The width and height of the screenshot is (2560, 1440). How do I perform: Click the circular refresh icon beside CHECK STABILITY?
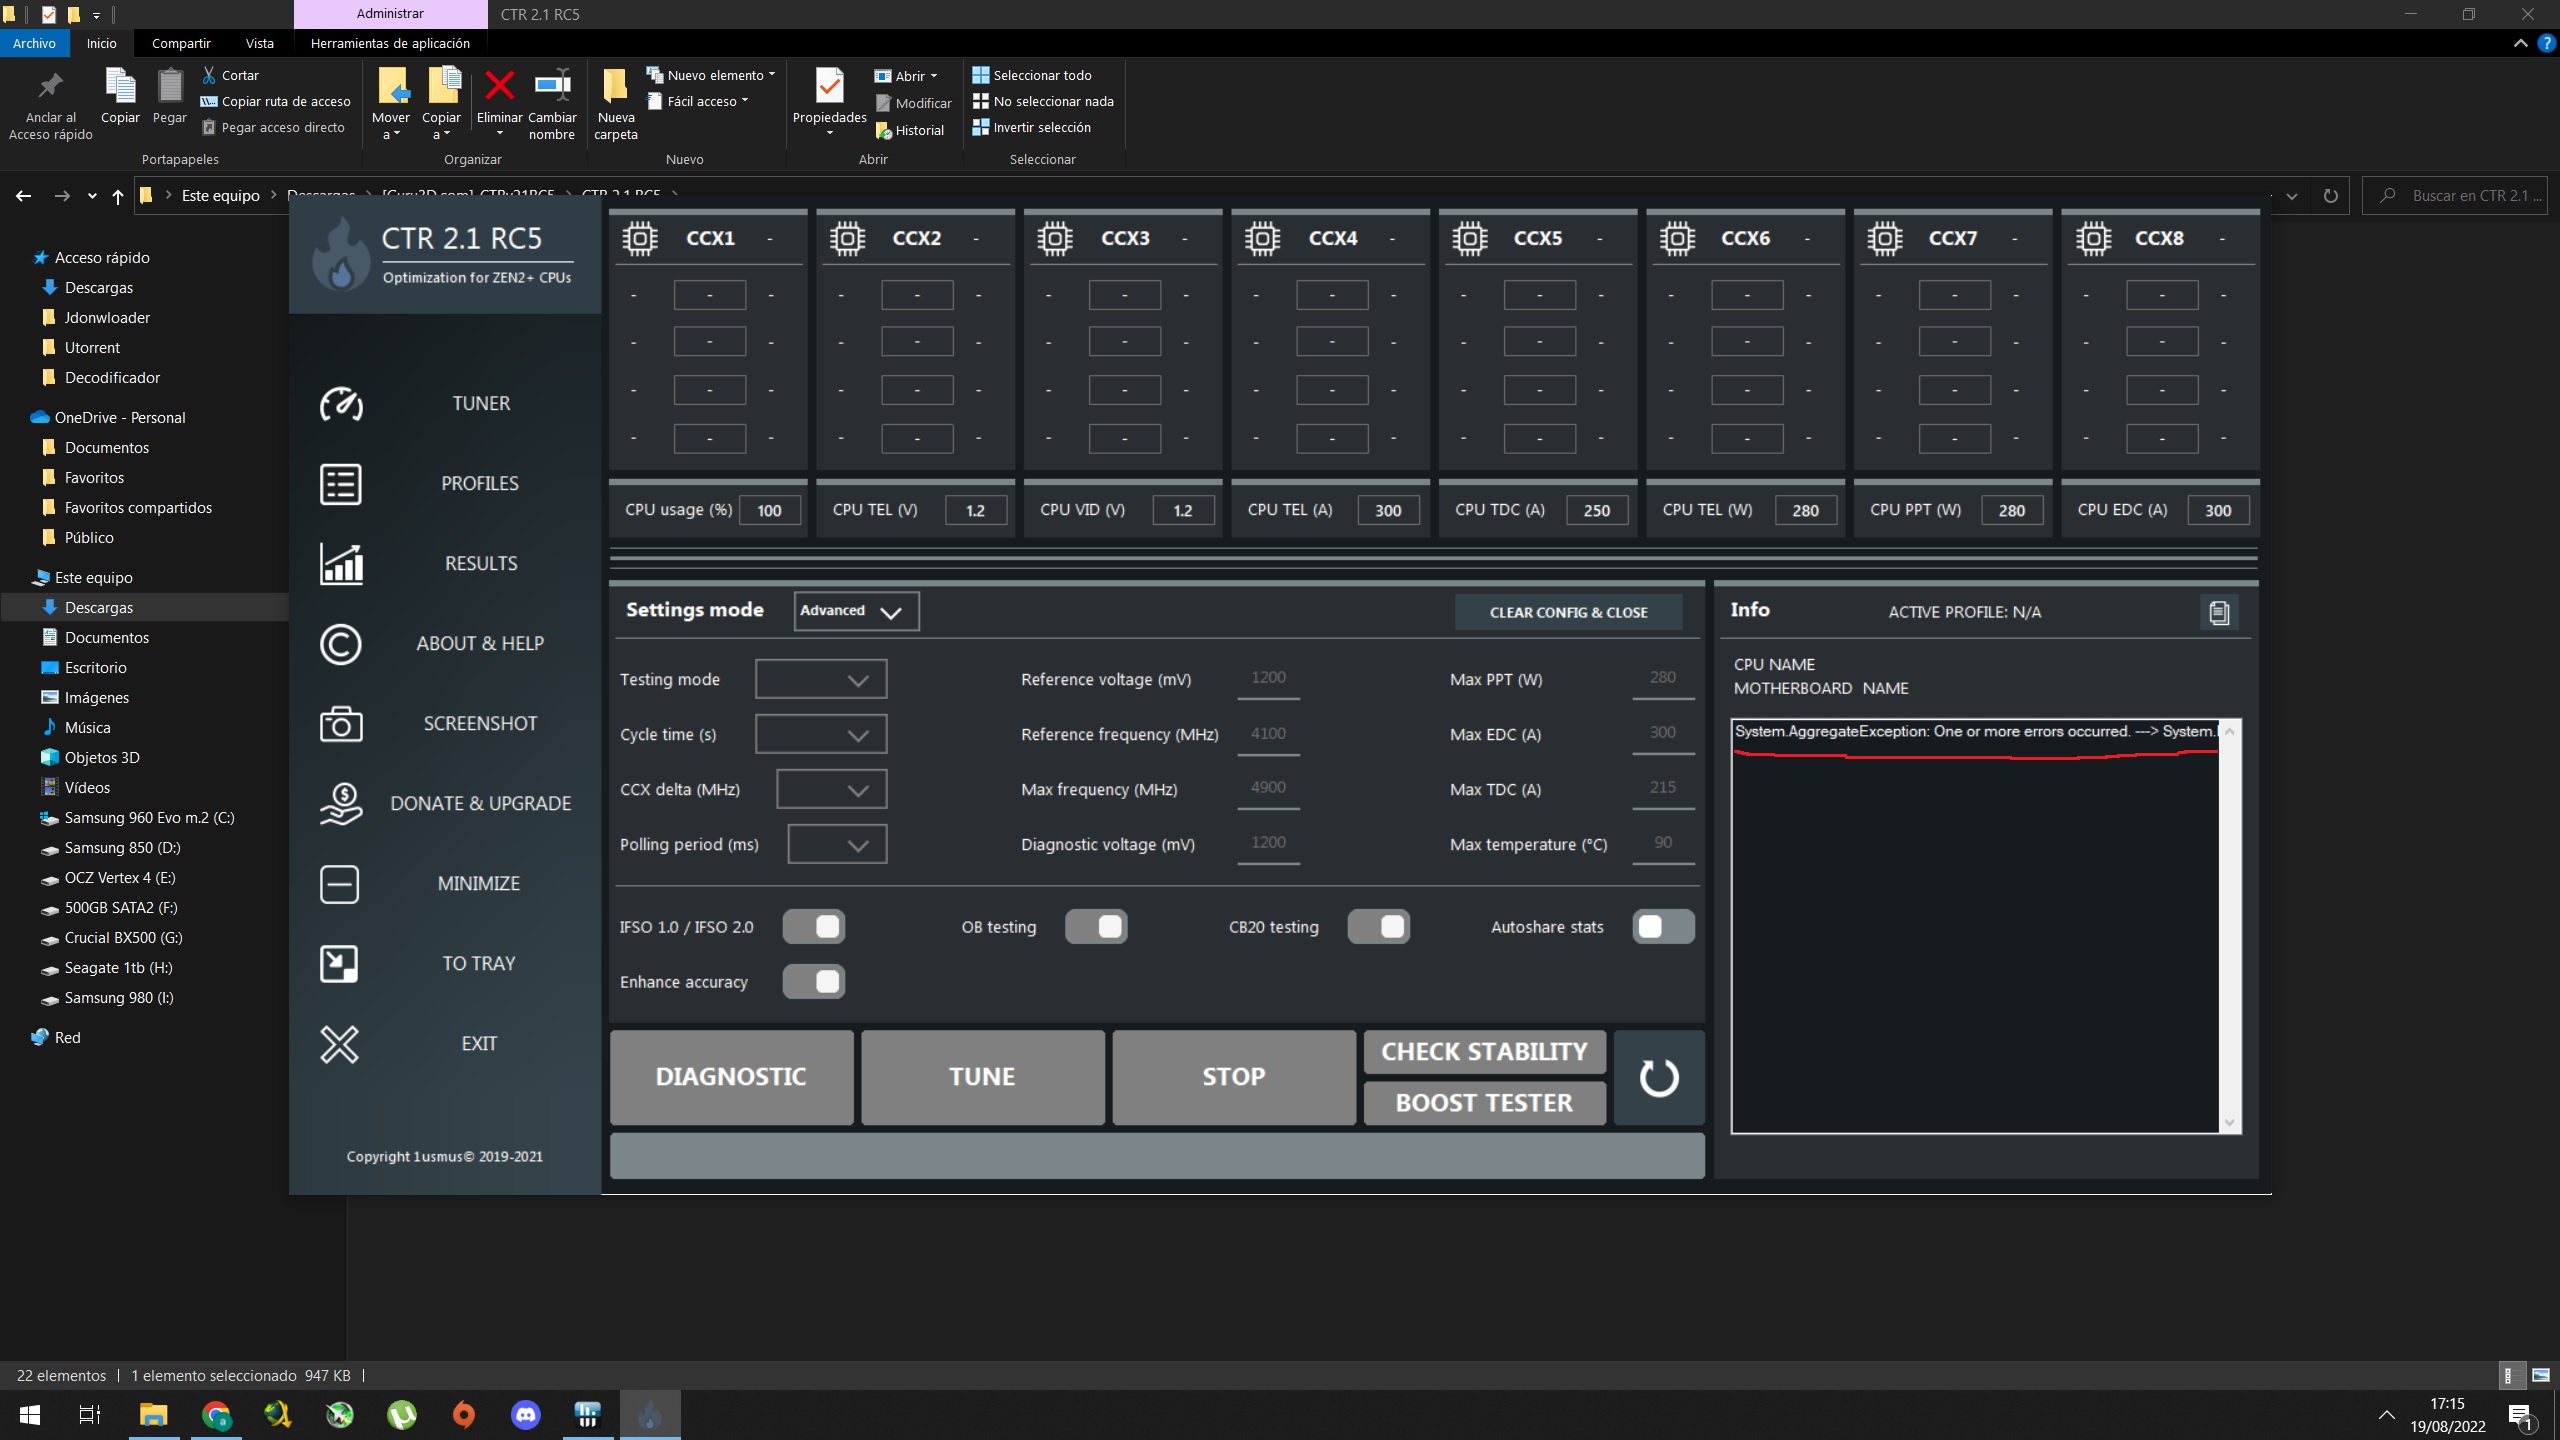coord(1659,1077)
